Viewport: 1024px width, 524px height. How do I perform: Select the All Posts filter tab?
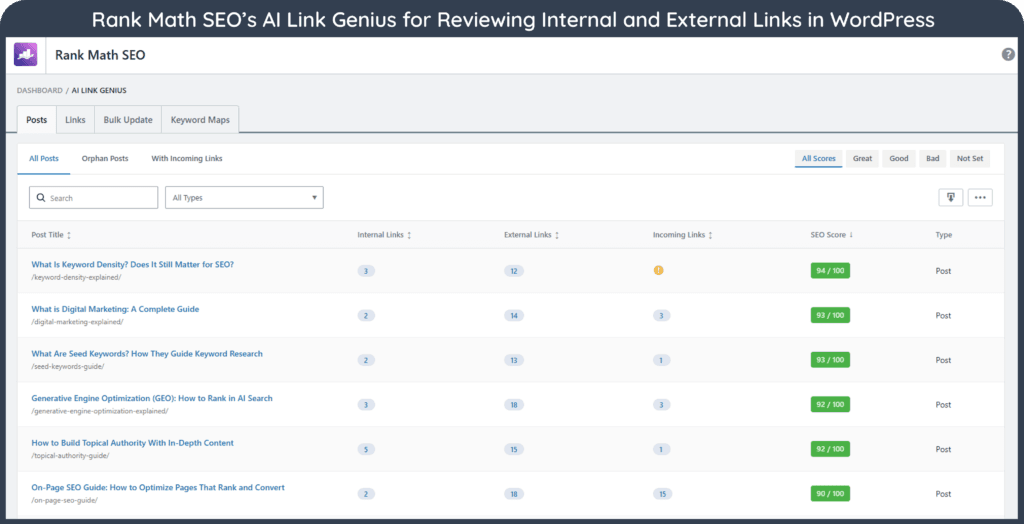[x=44, y=159]
